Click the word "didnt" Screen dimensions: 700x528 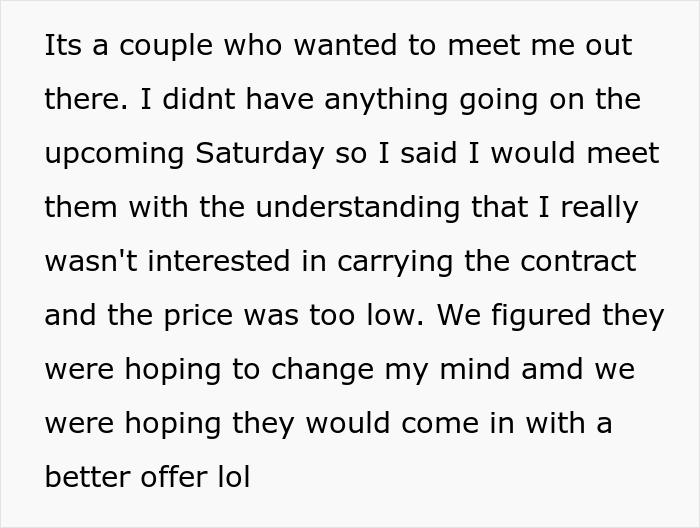pyautogui.click(x=199, y=99)
